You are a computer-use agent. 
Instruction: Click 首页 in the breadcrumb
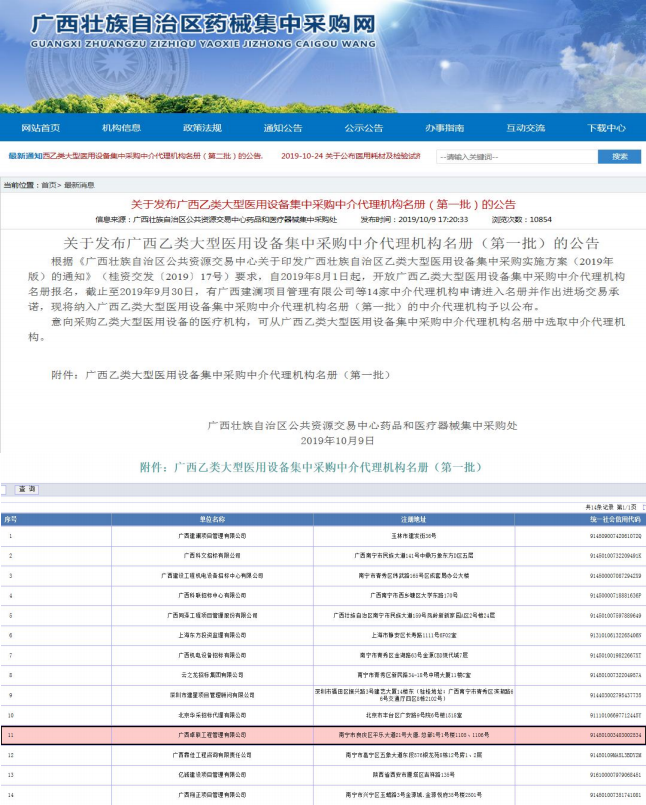[x=49, y=185]
